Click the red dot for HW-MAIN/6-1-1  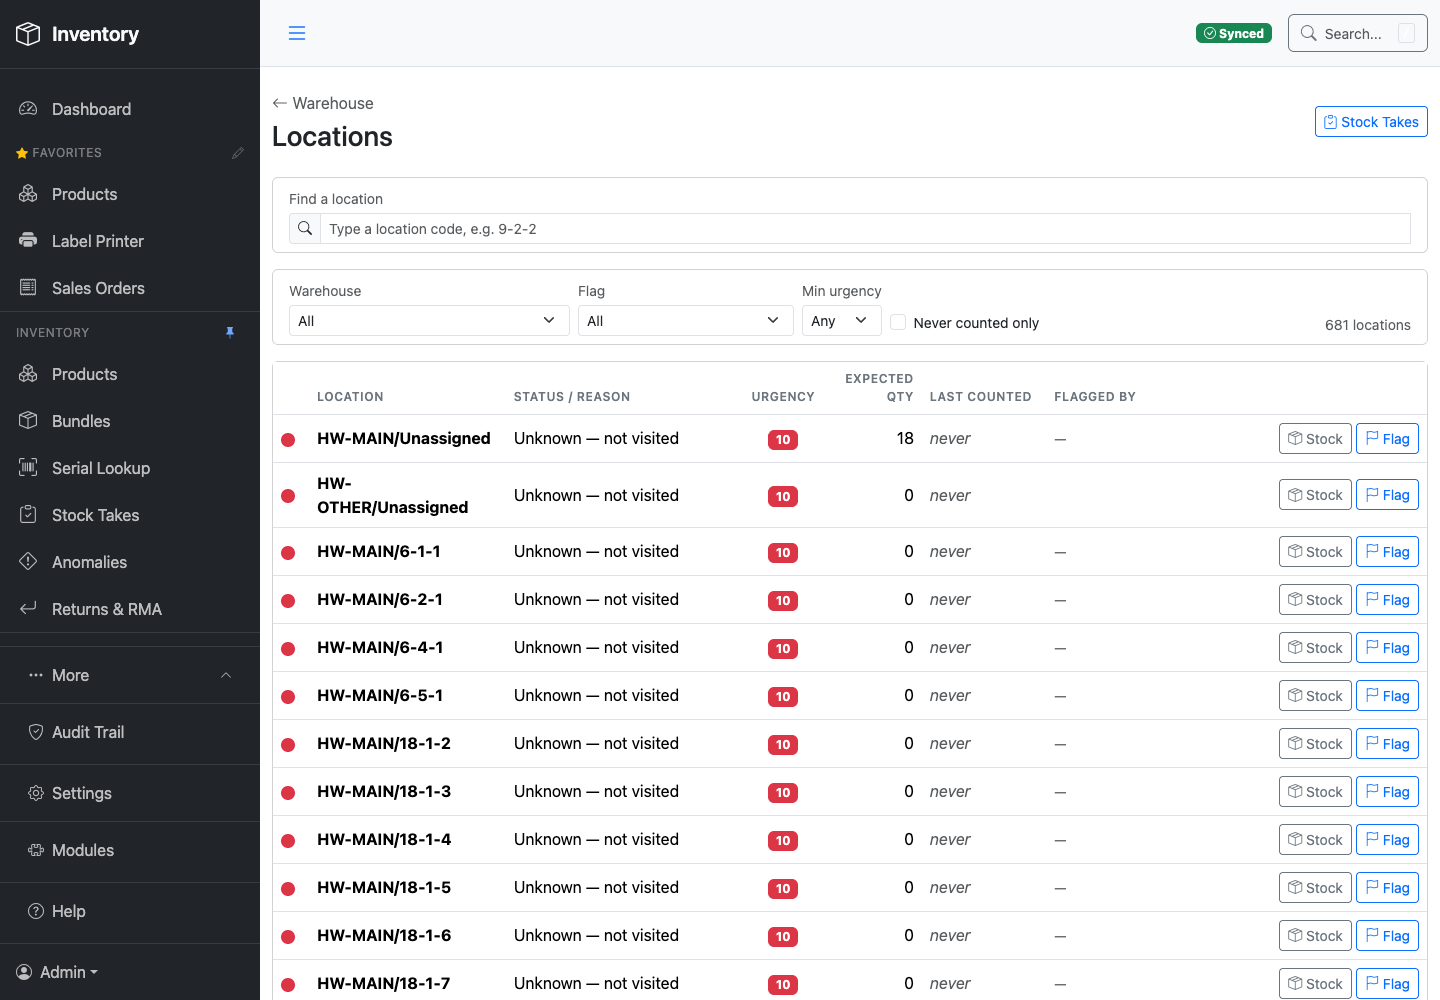coord(288,552)
